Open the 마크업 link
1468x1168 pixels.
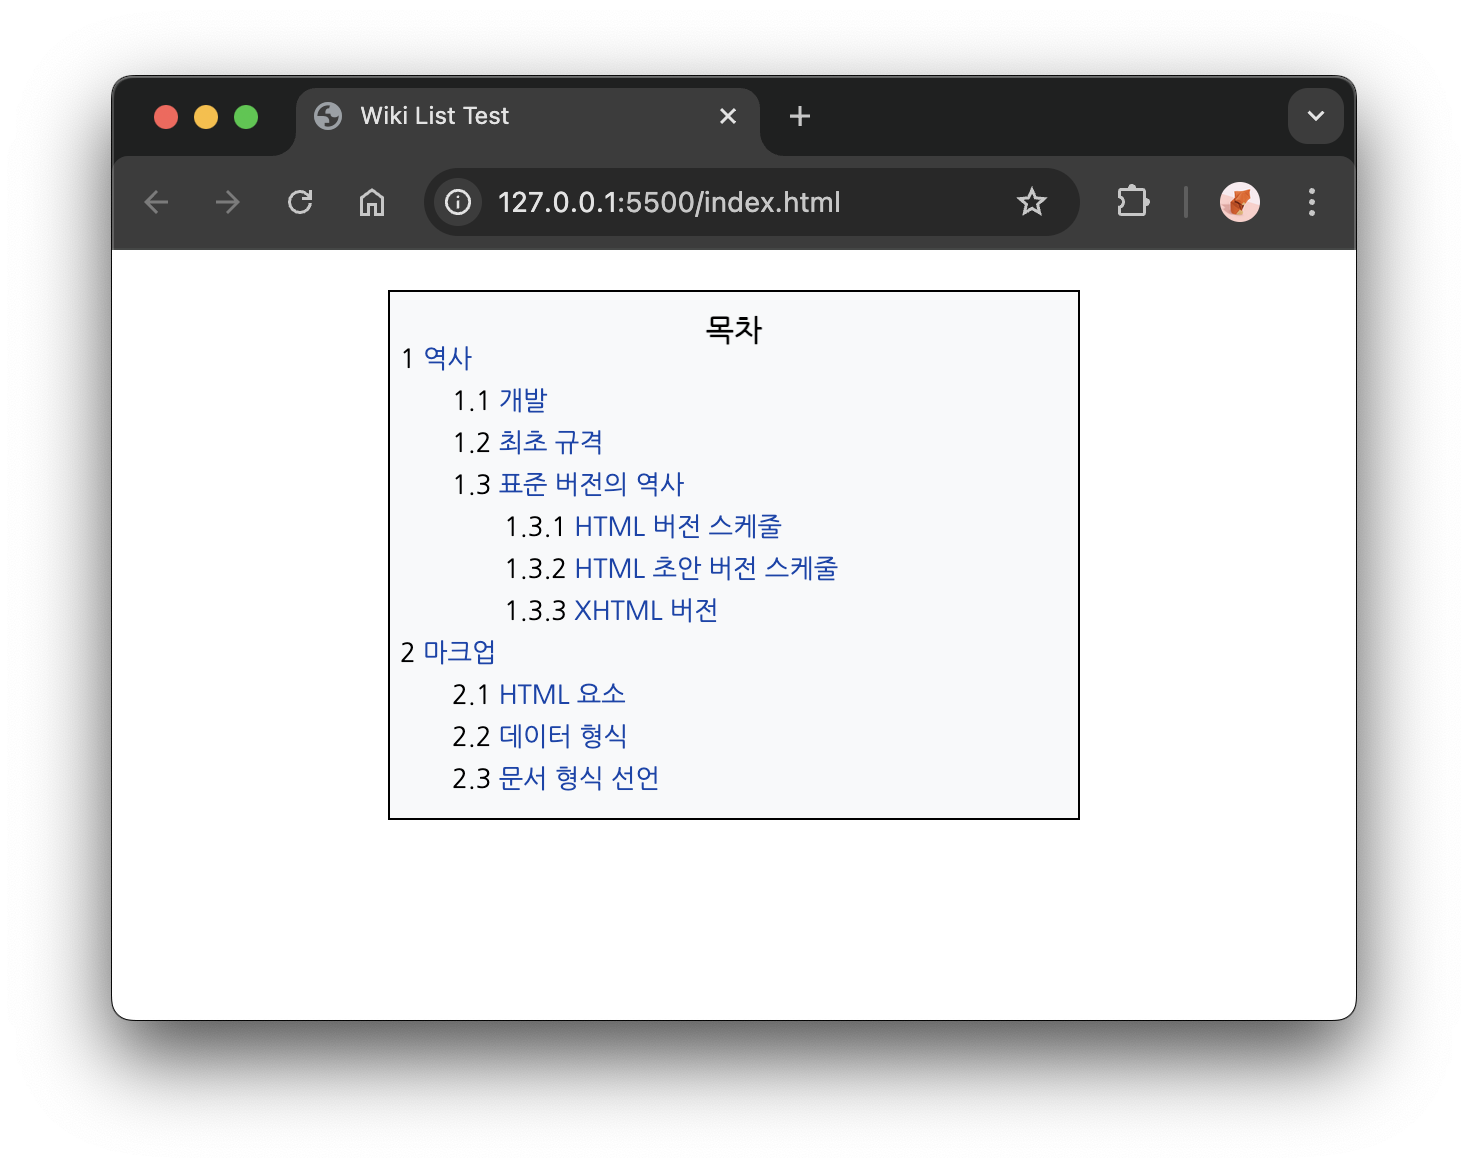click(x=459, y=652)
